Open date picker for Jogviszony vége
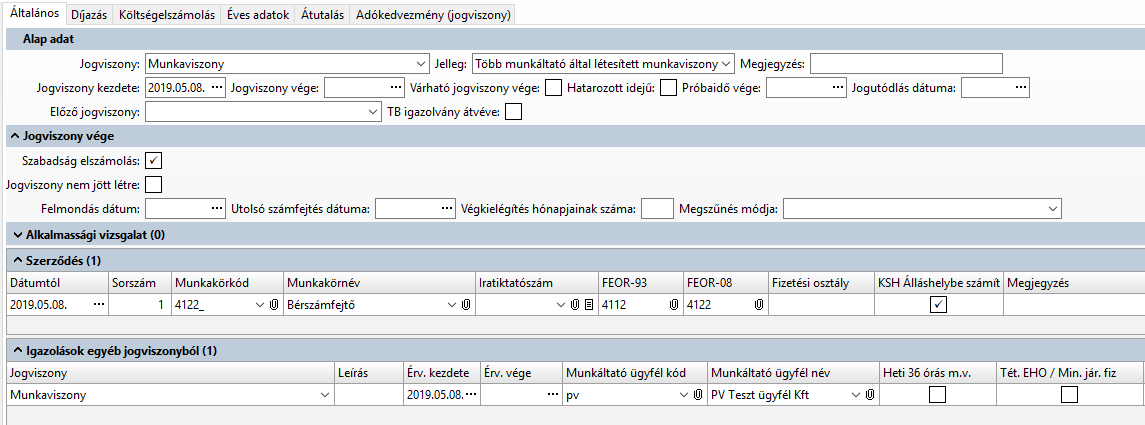The image size is (1145, 425). click(x=396, y=88)
